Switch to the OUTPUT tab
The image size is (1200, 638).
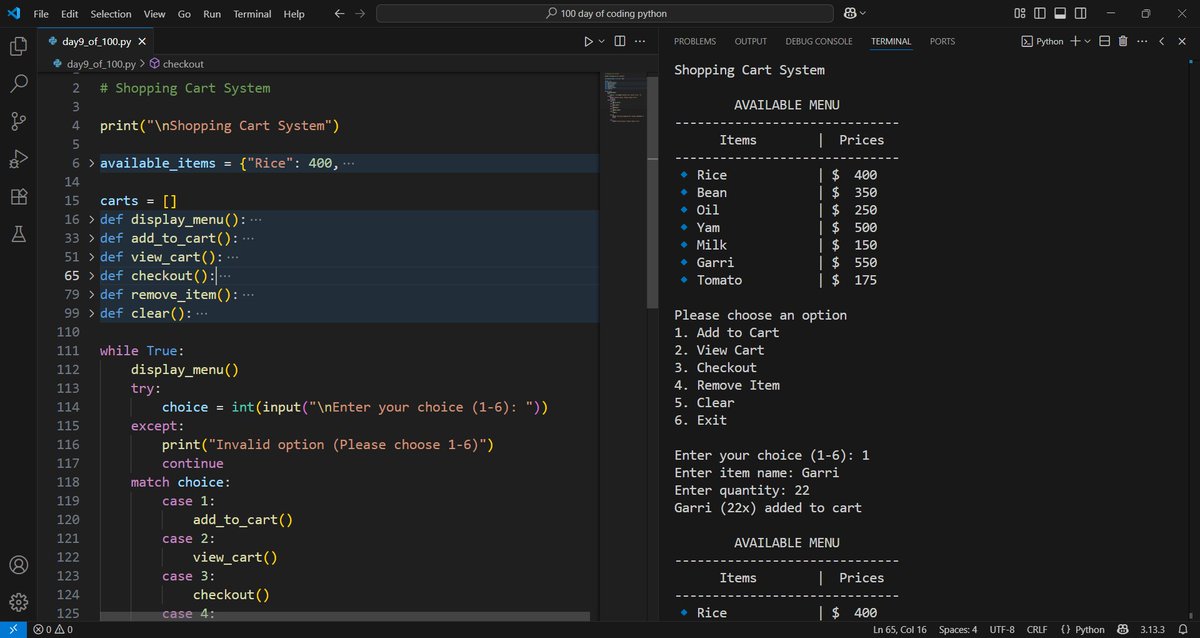coord(751,42)
